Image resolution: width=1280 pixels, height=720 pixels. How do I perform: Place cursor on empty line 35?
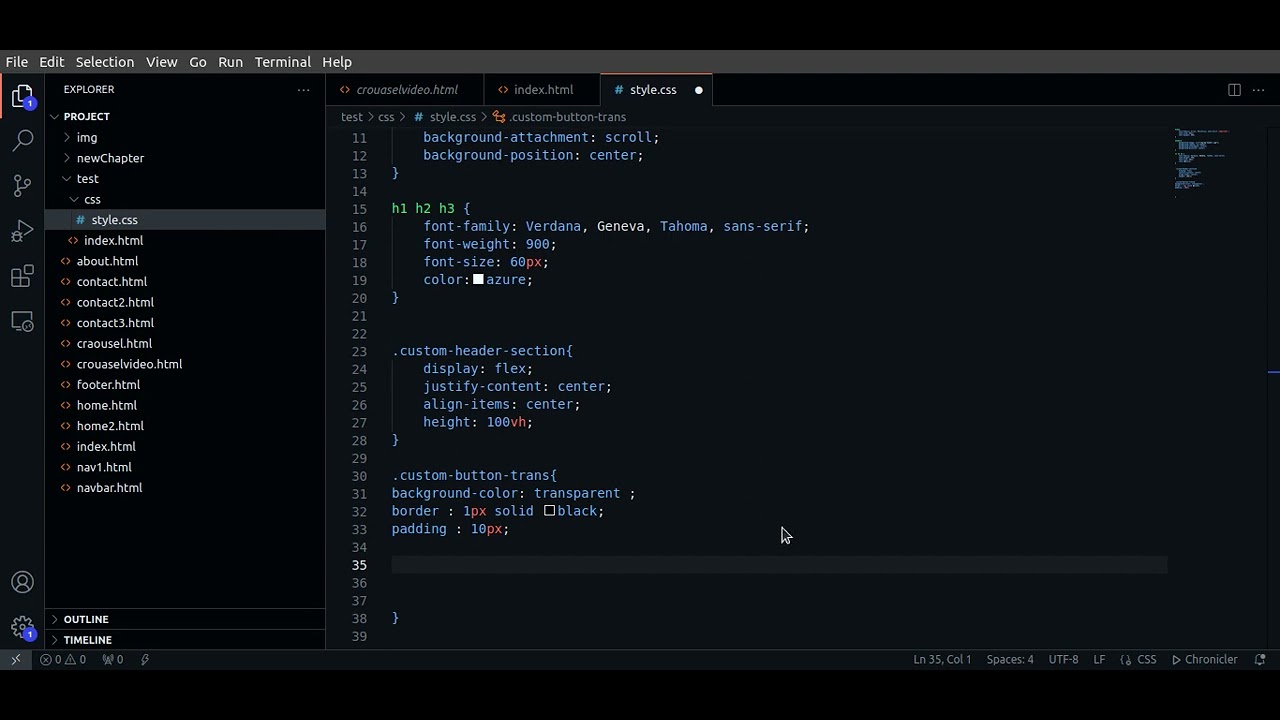point(779,565)
